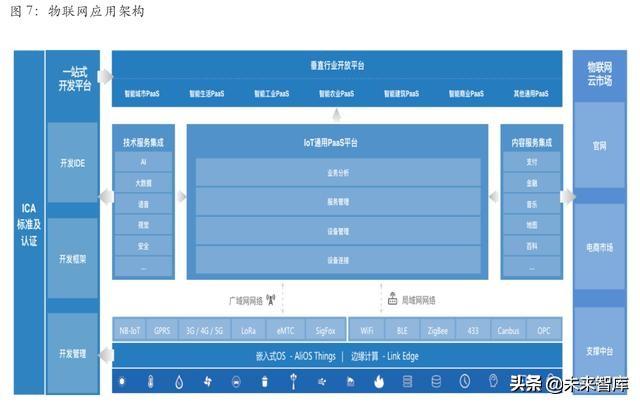
Task: Click the 支付 content service item
Action: (531, 161)
